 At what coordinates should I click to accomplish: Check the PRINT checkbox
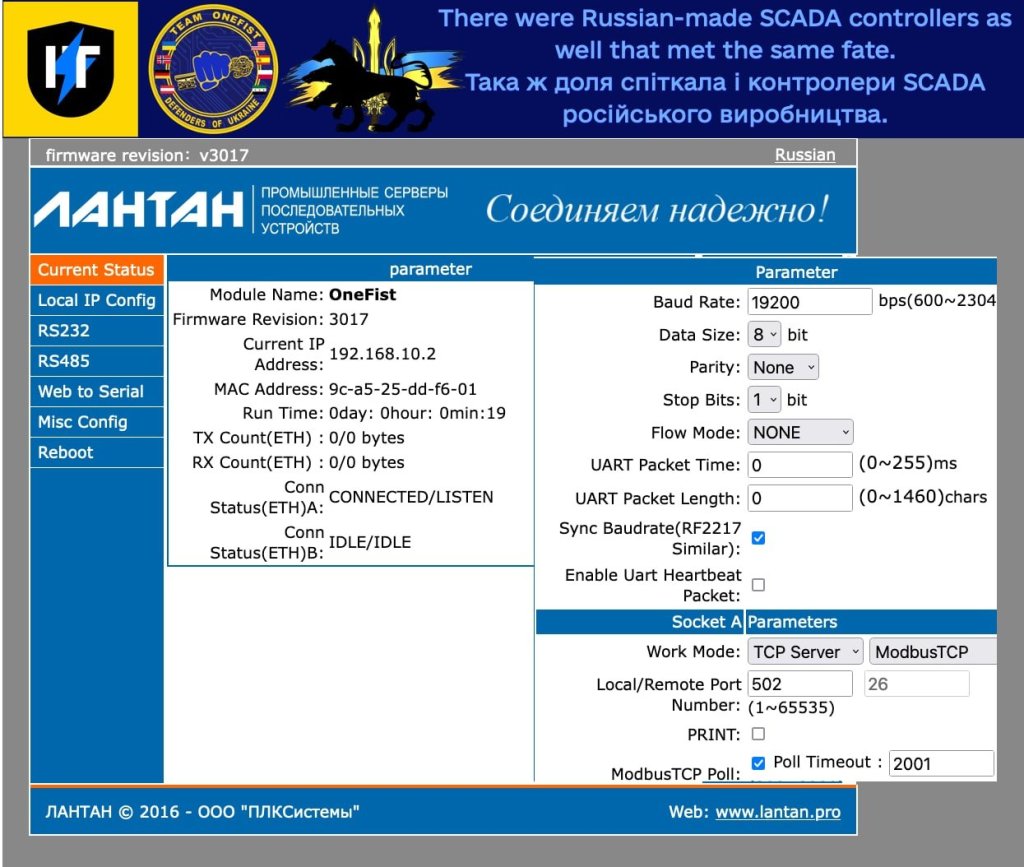(758, 734)
